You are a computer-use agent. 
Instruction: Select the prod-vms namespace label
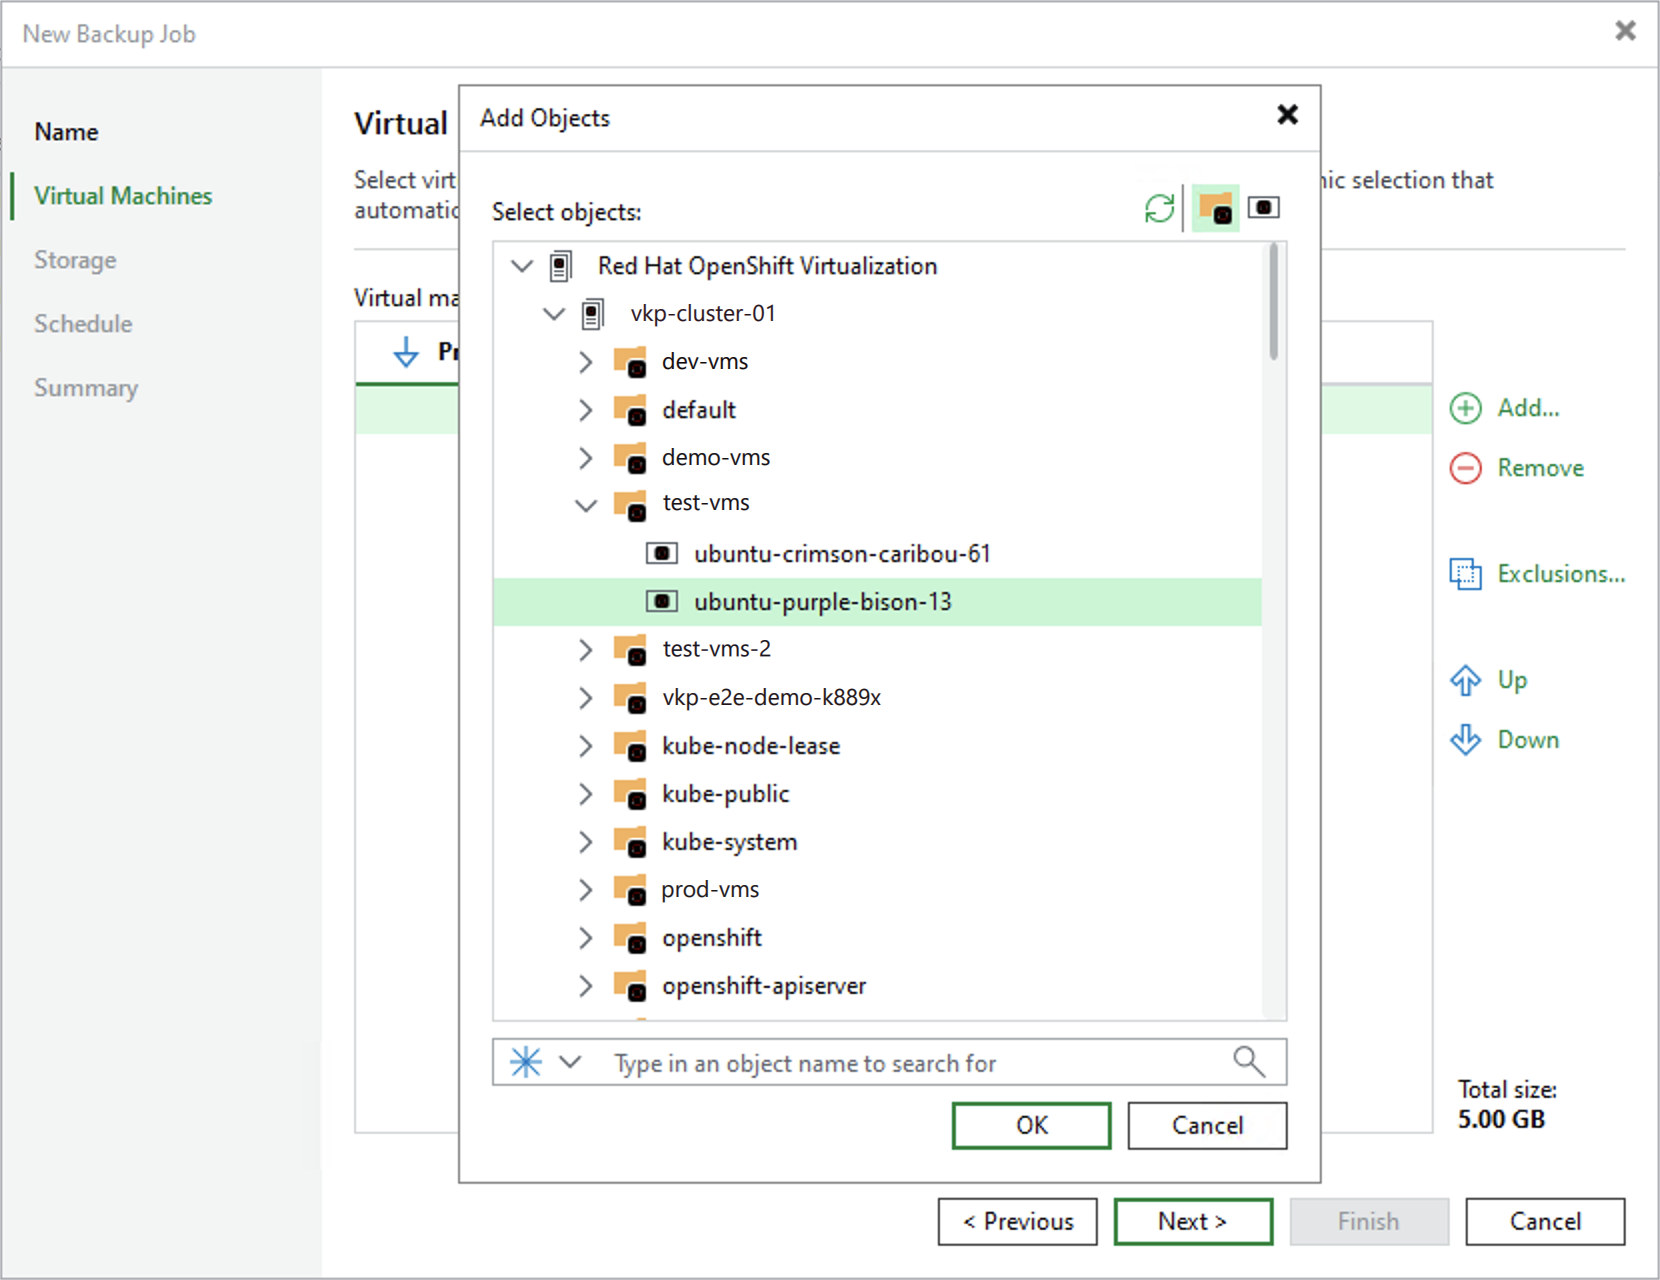710,890
